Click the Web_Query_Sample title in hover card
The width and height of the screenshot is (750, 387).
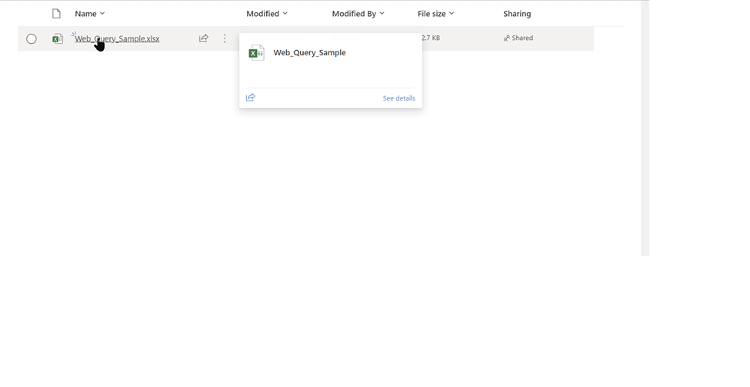point(309,53)
